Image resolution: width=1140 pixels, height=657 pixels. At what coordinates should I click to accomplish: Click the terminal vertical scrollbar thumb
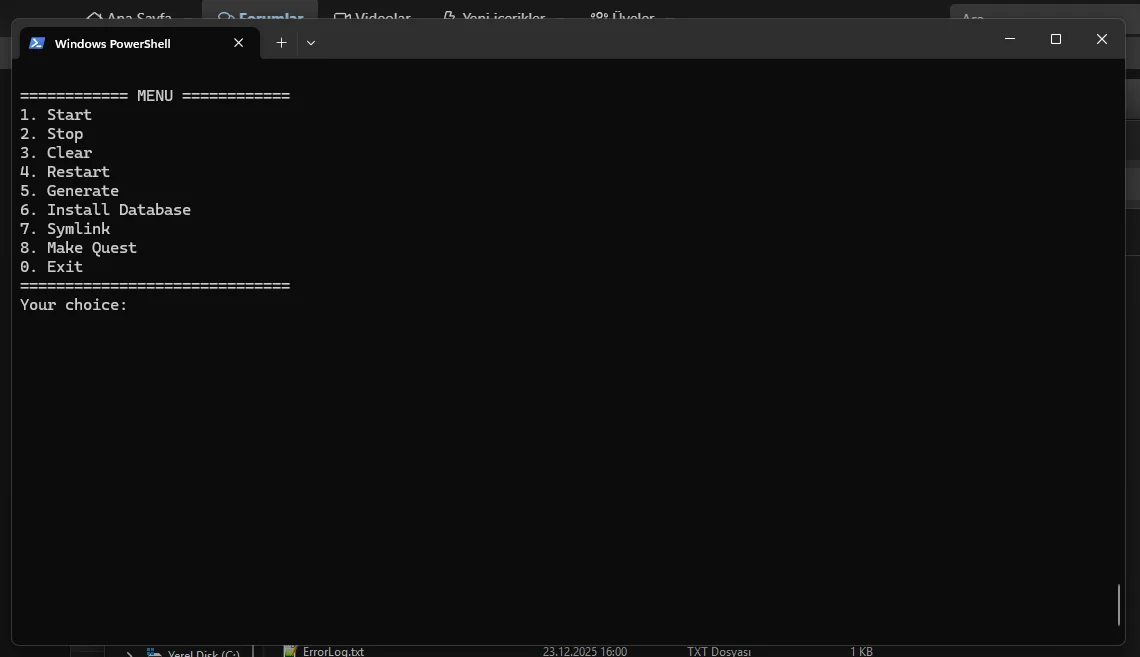(x=1118, y=604)
